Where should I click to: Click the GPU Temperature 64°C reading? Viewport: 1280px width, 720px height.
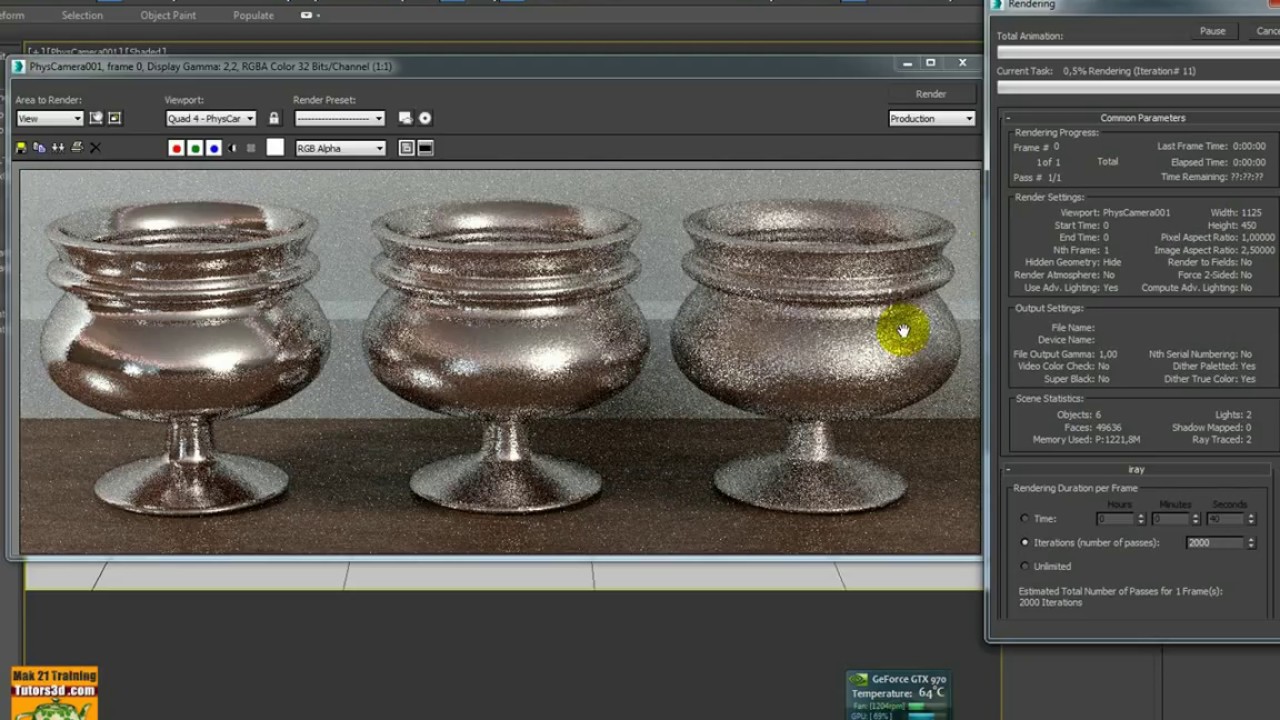[898, 693]
